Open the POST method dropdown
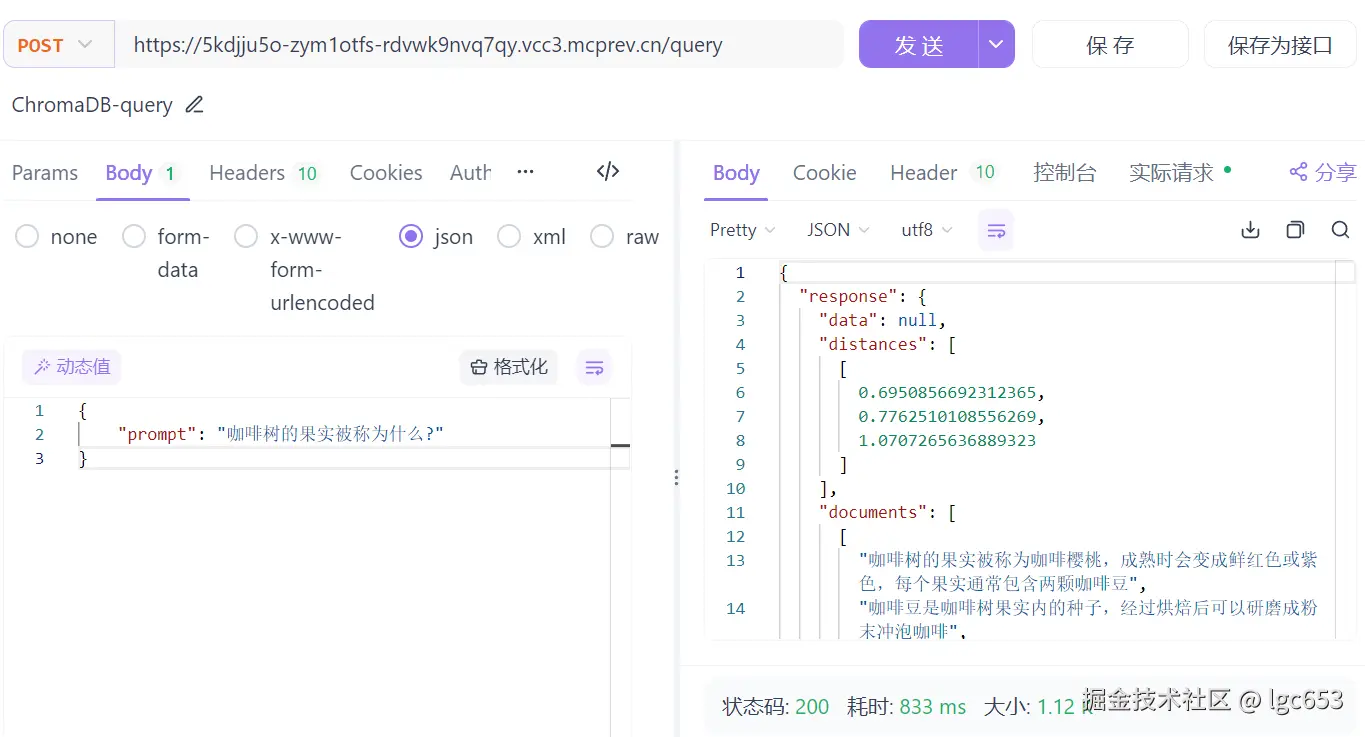The width and height of the screenshot is (1365, 737). tap(59, 45)
